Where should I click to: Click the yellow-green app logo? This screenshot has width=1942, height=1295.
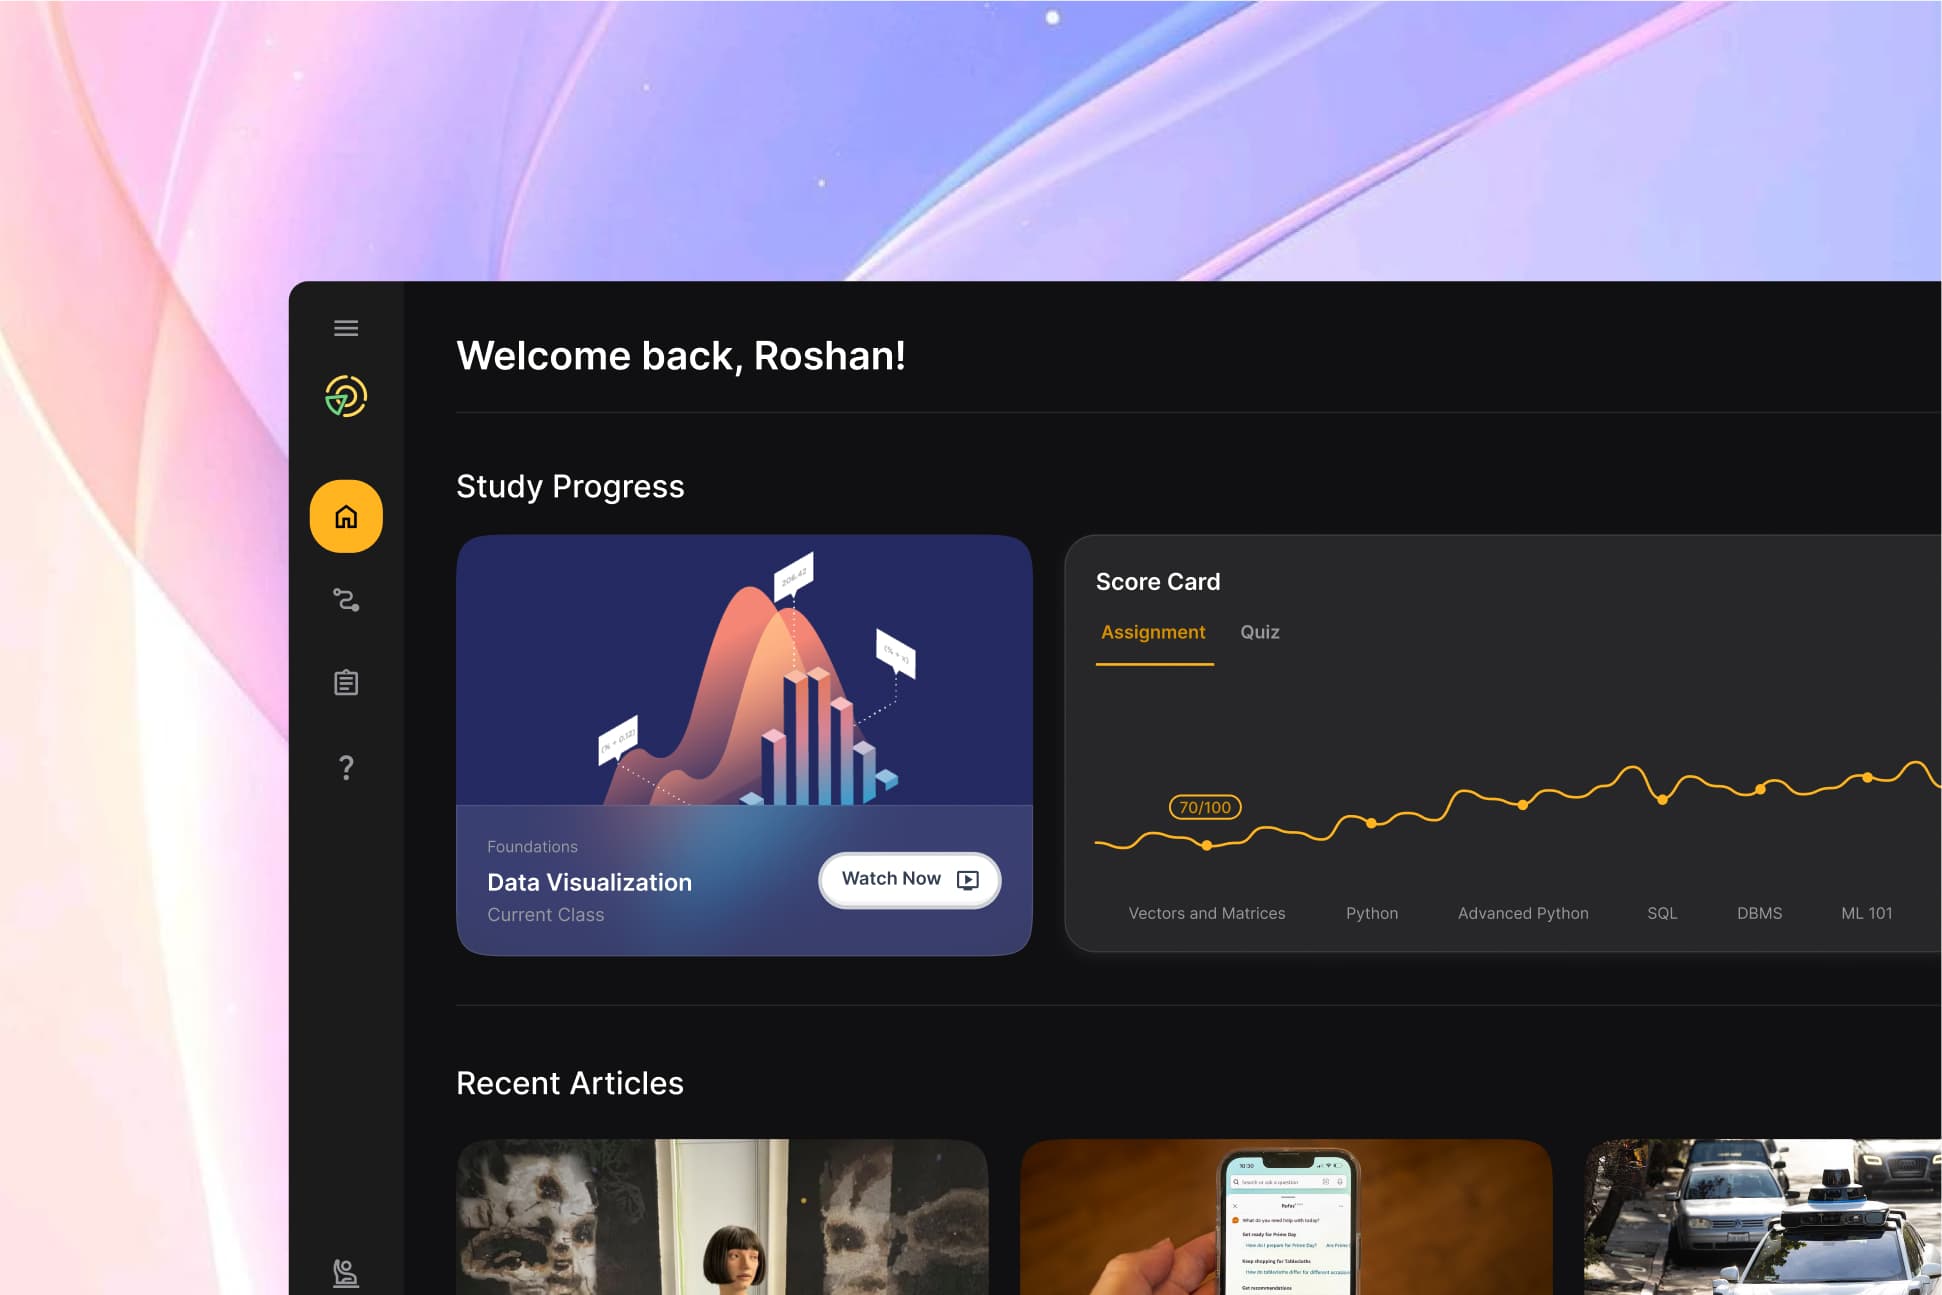[x=346, y=396]
